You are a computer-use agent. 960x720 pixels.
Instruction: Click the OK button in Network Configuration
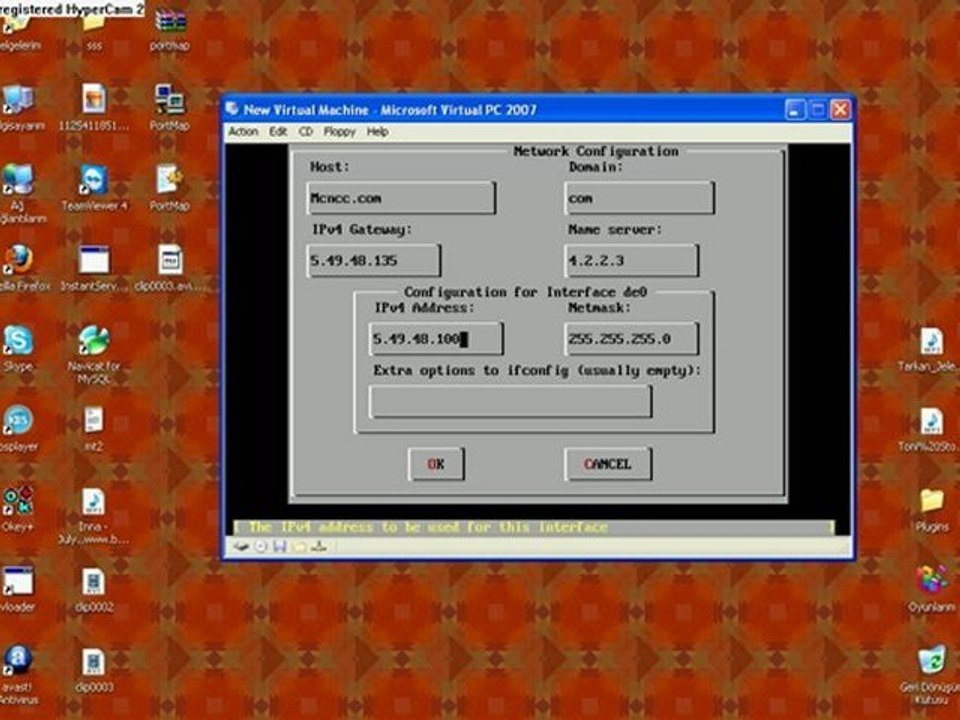(x=436, y=464)
